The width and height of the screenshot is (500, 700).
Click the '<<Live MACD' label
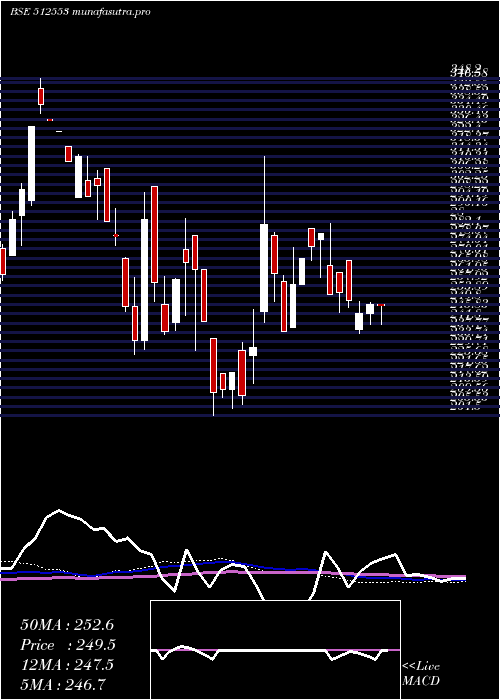[421, 674]
